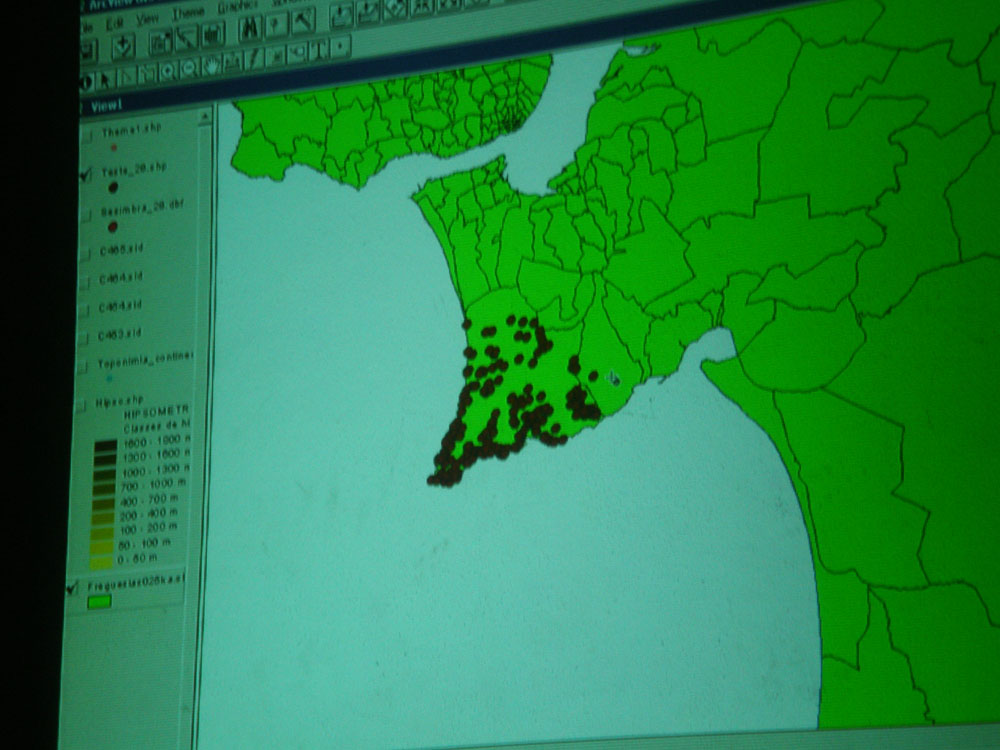The image size is (1000, 750).
Task: Select the Zoom In magnifier tool
Action: 168,71
